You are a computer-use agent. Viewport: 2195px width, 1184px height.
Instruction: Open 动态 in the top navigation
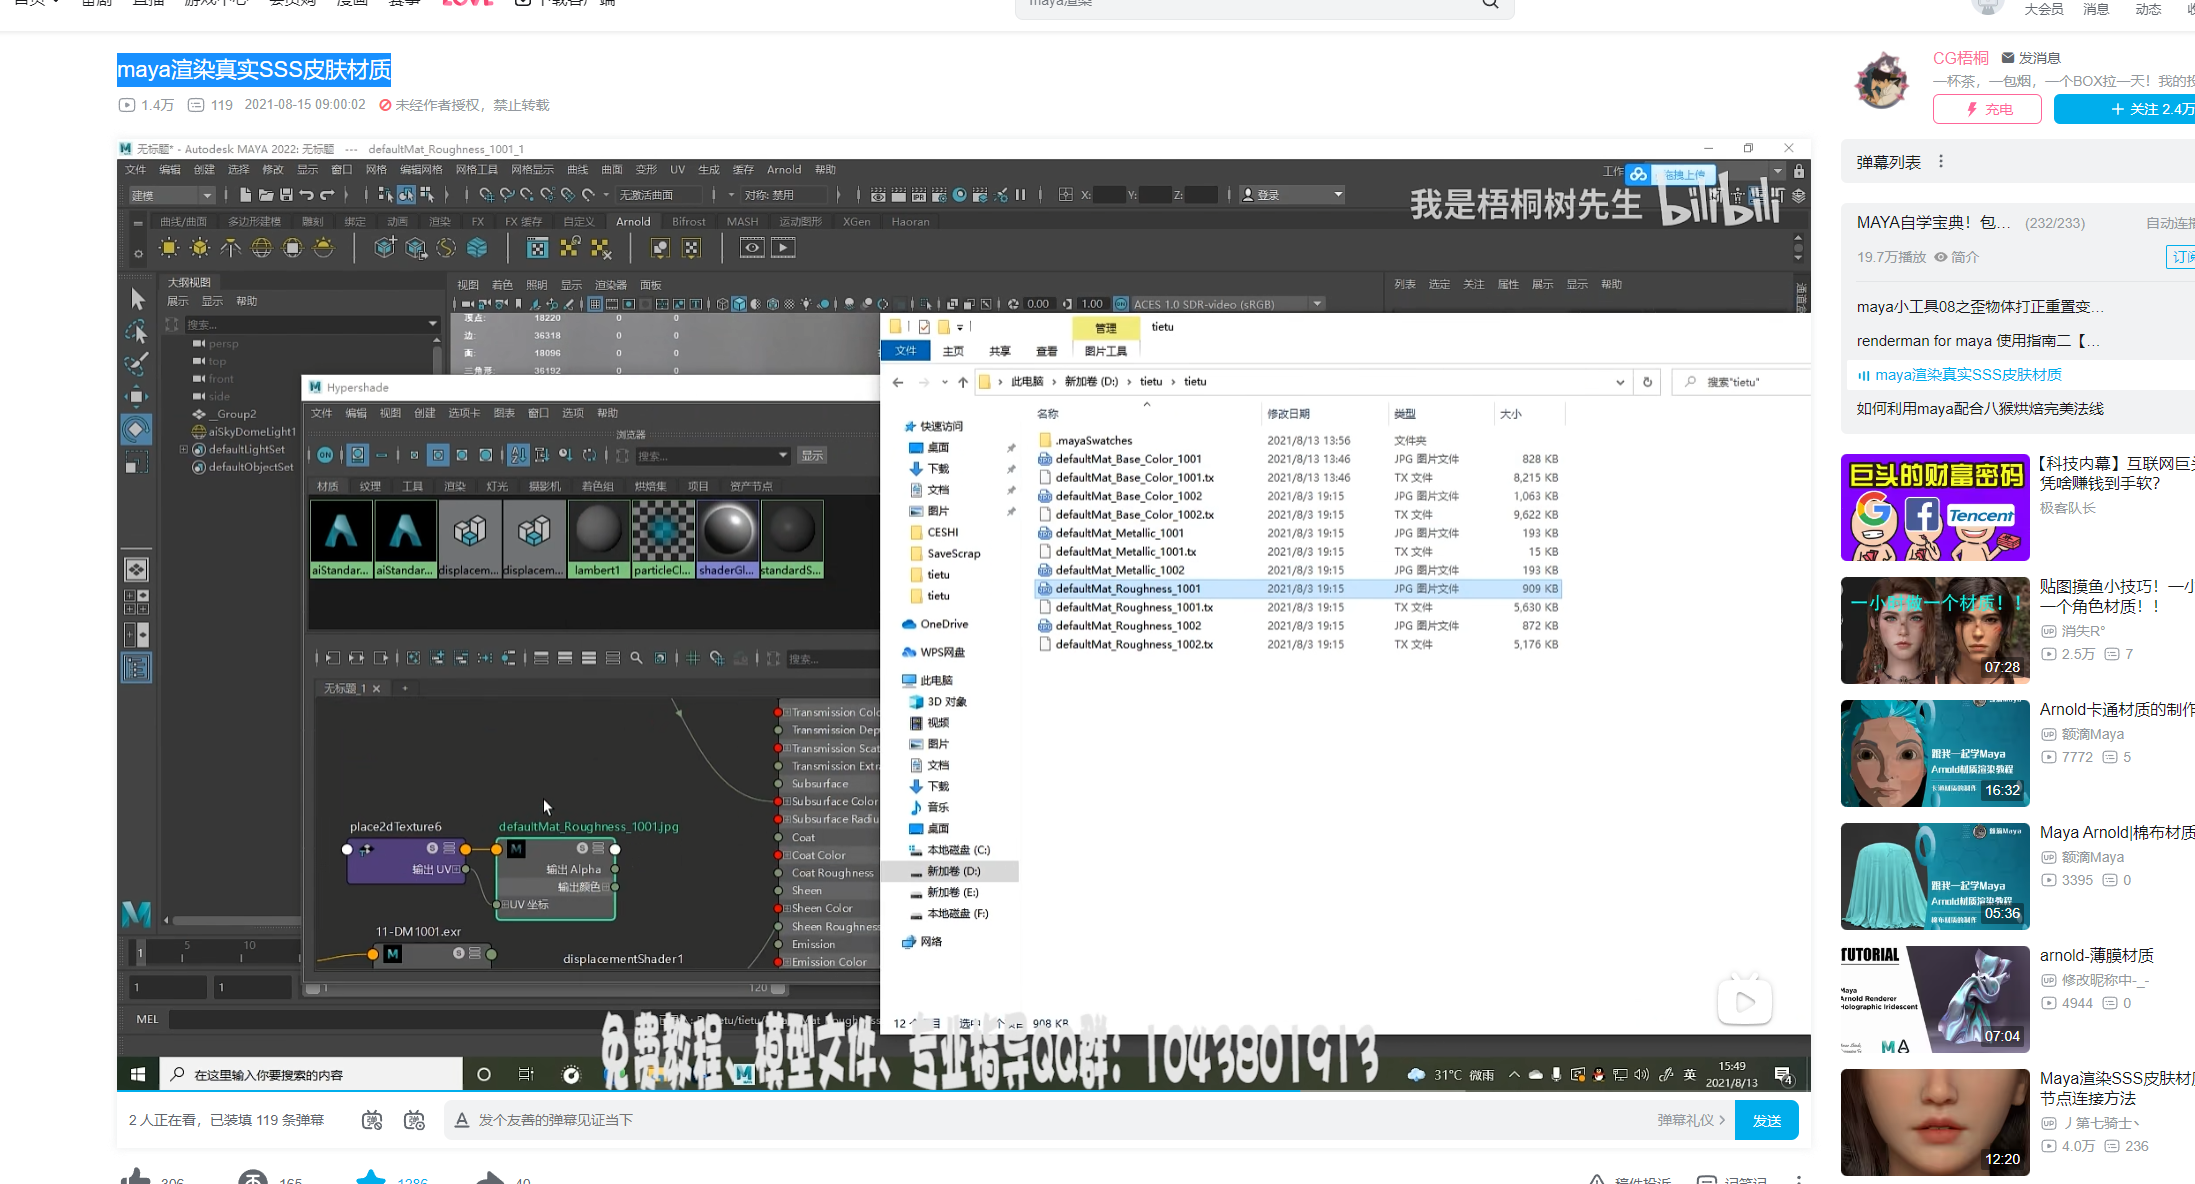(x=2148, y=9)
